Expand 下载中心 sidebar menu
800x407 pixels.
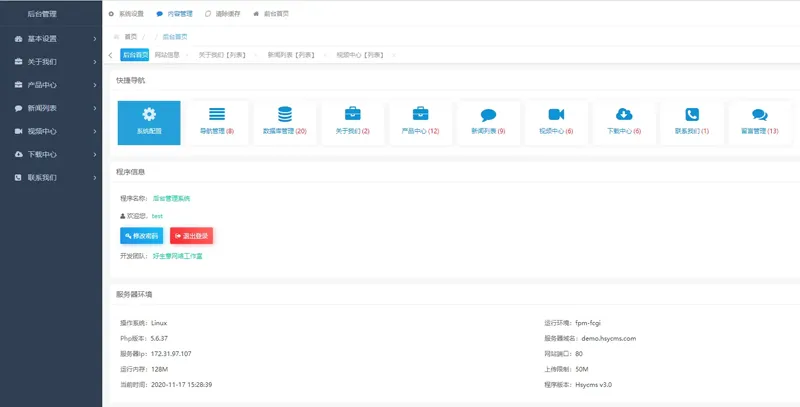pyautogui.click(x=50, y=154)
